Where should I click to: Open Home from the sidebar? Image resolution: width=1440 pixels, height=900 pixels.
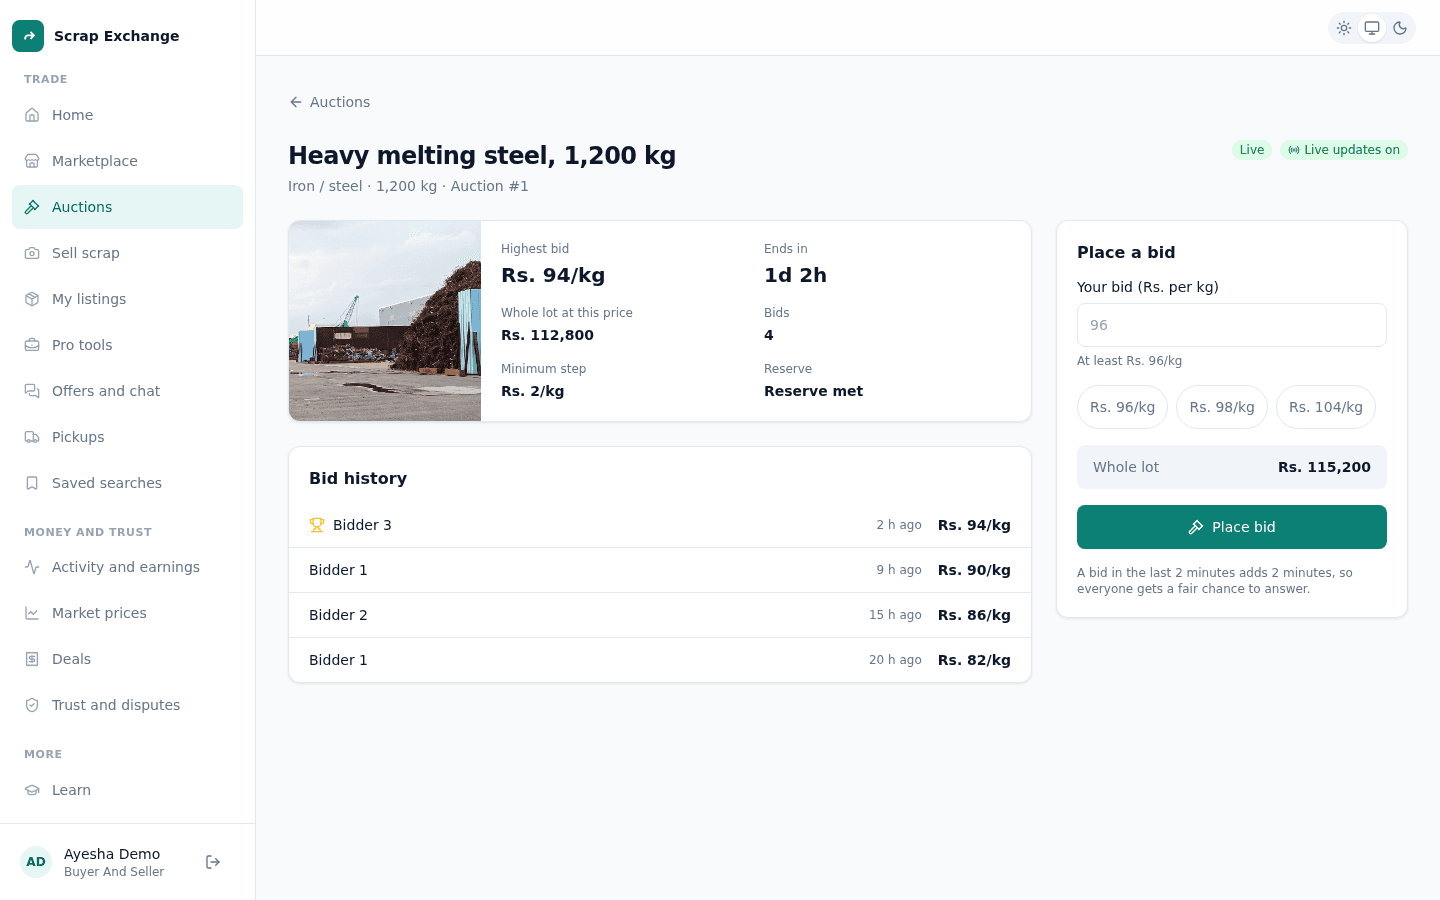(127, 115)
